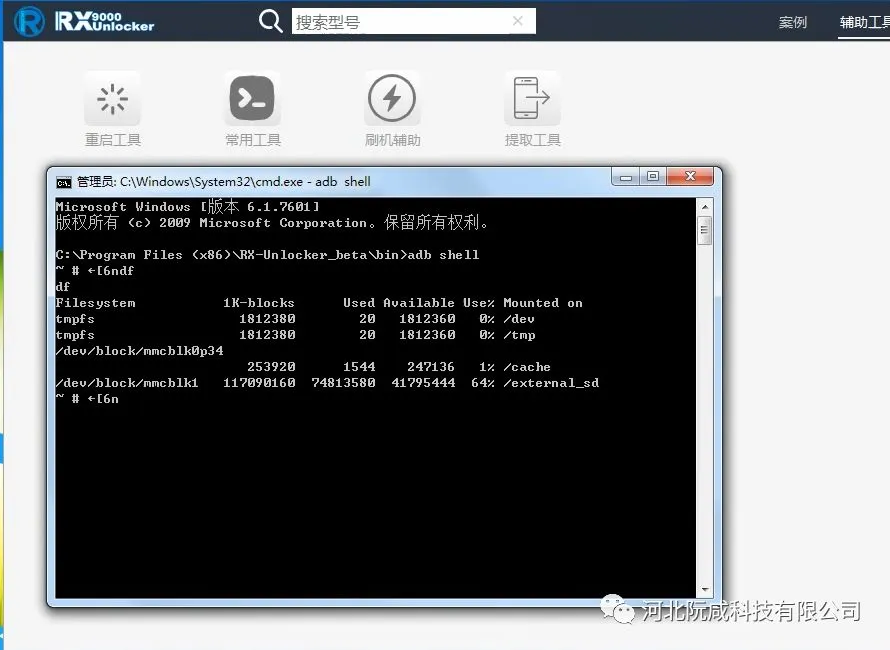
Task: Click the /tmp mount entry
Action: [x=519, y=335]
